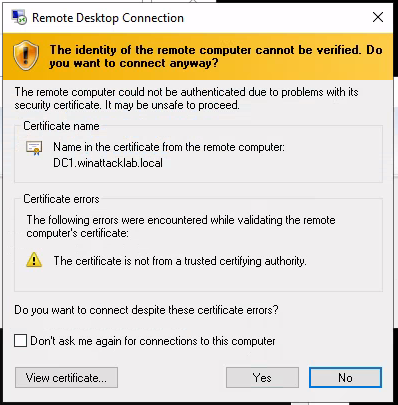The width and height of the screenshot is (398, 405).
Task: Click the yellow banner identity warning heading
Action: pos(216,56)
